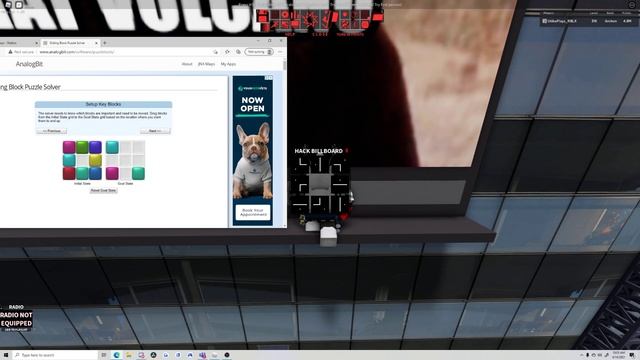Click the Not syncing profile button
640x360 pixels.
pyautogui.click(x=259, y=52)
